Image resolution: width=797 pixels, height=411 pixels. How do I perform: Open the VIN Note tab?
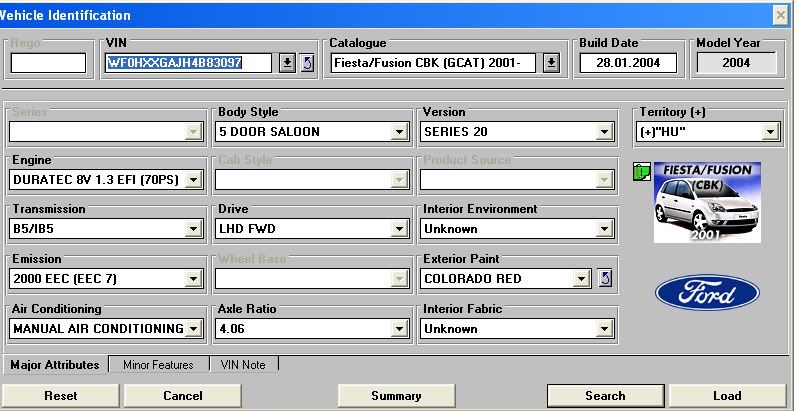(243, 365)
